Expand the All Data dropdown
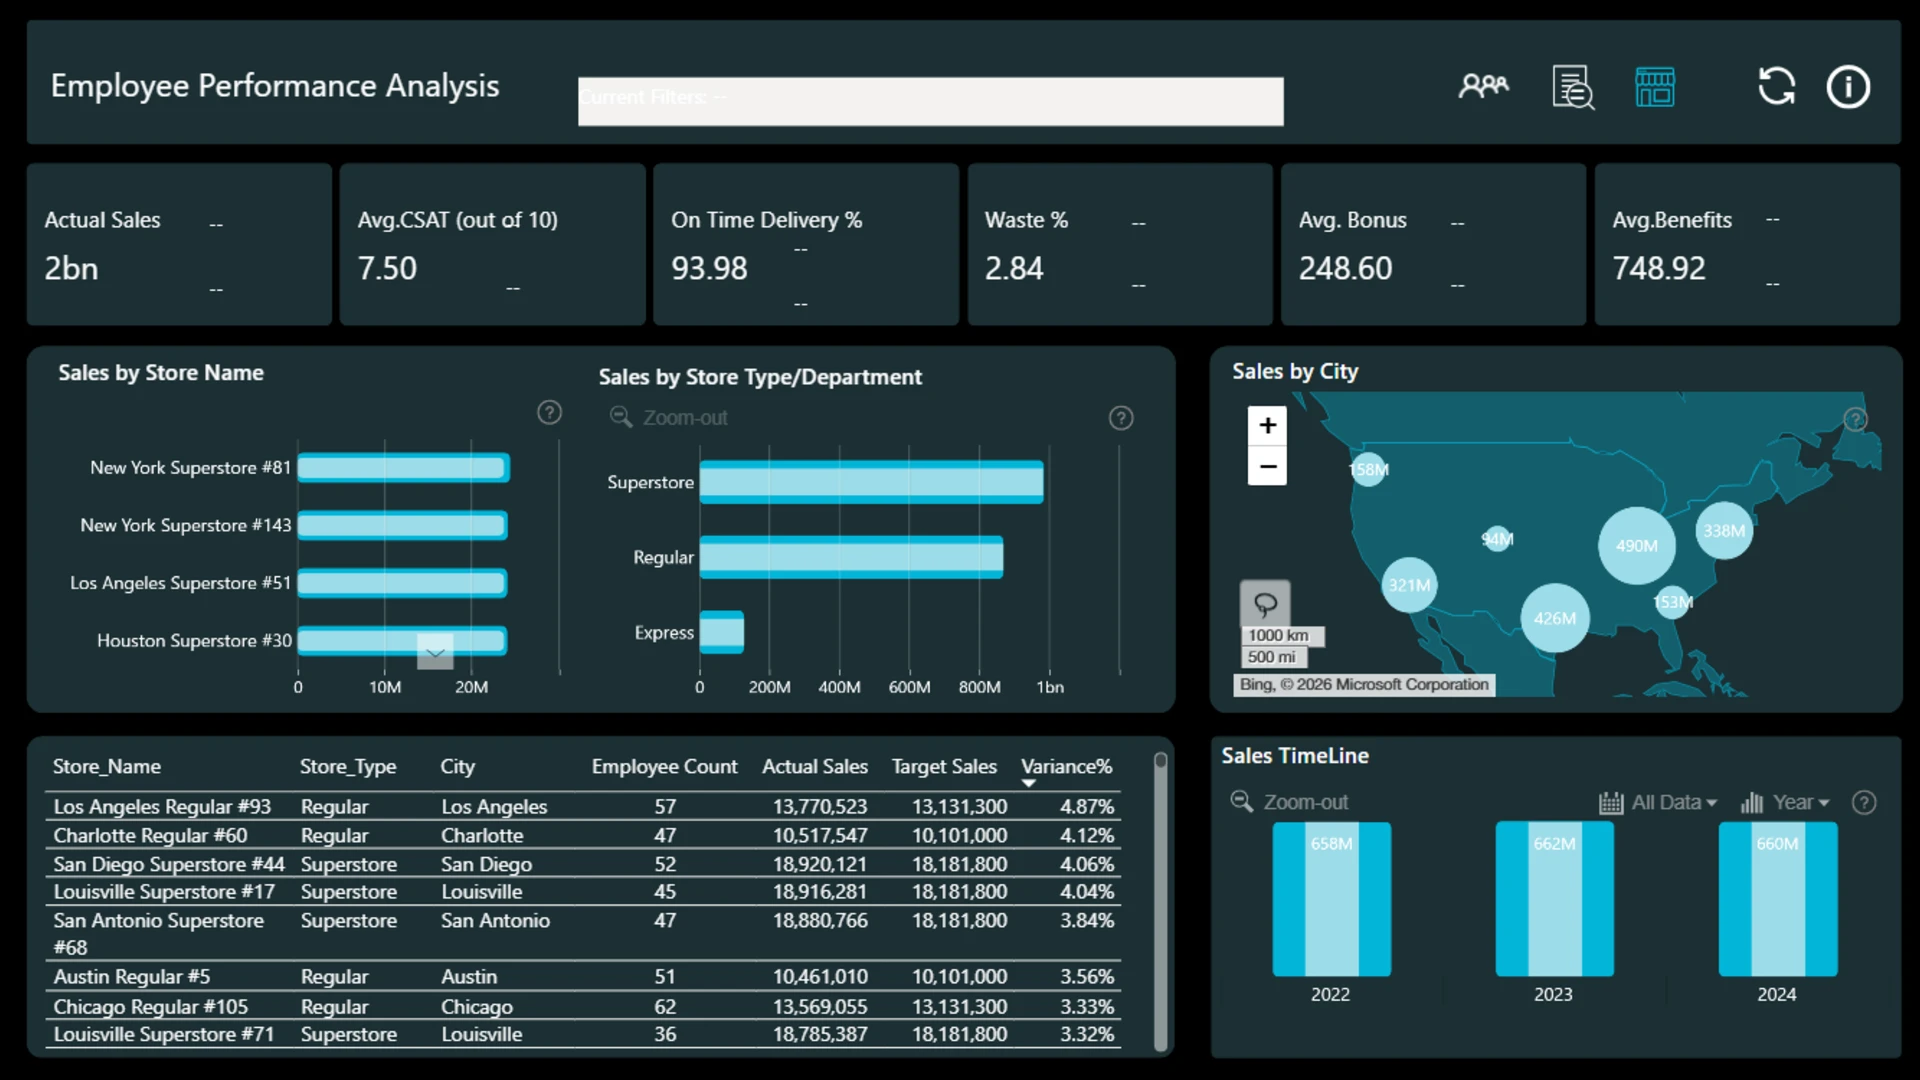Viewport: 1920px width, 1080px height. tap(1658, 802)
